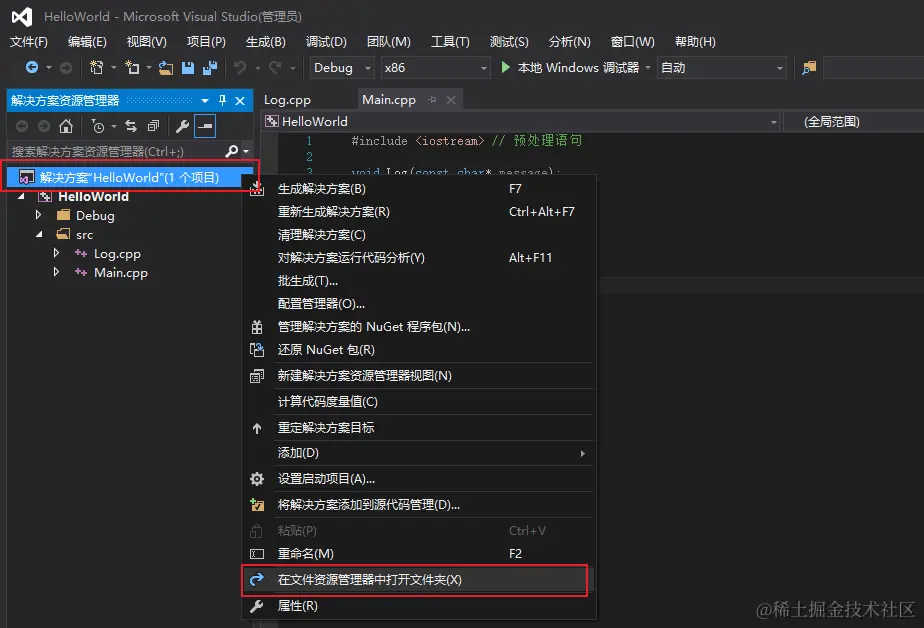
Task: Choose 重命名(M) from context menu
Action: click(418, 554)
